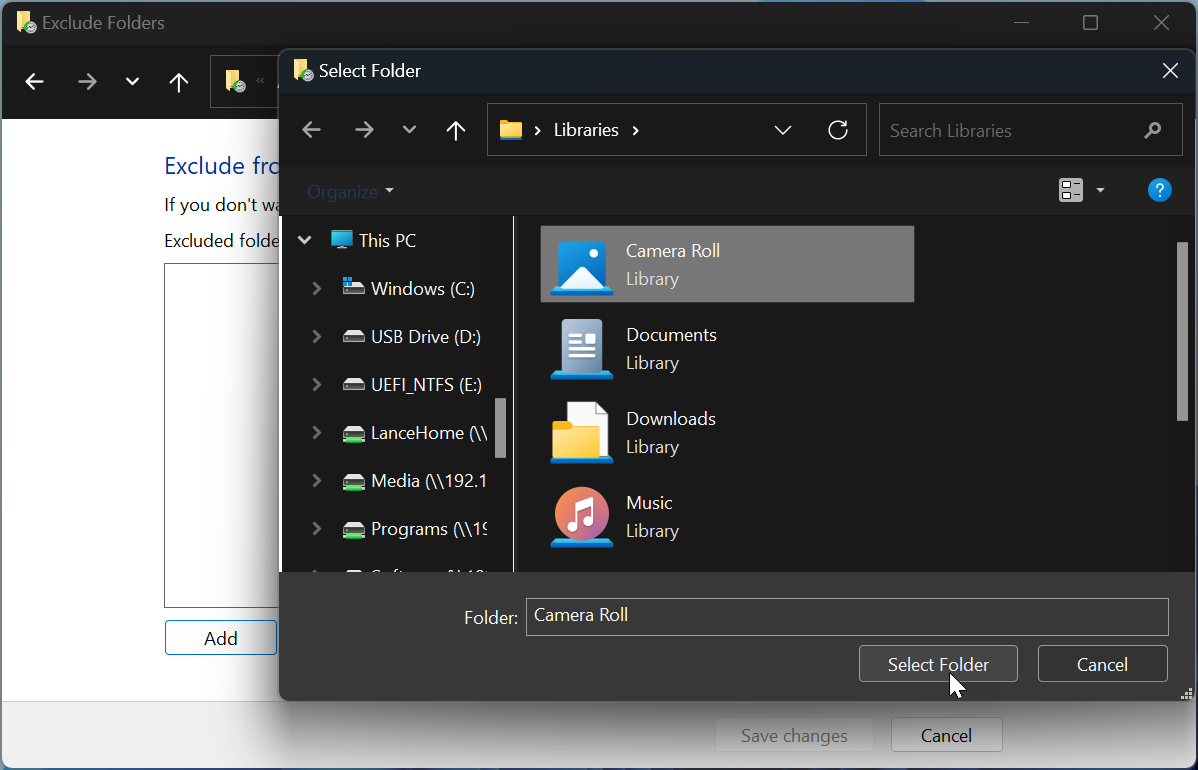
Task: Expand the Windows (C:) drive
Action: tap(318, 288)
